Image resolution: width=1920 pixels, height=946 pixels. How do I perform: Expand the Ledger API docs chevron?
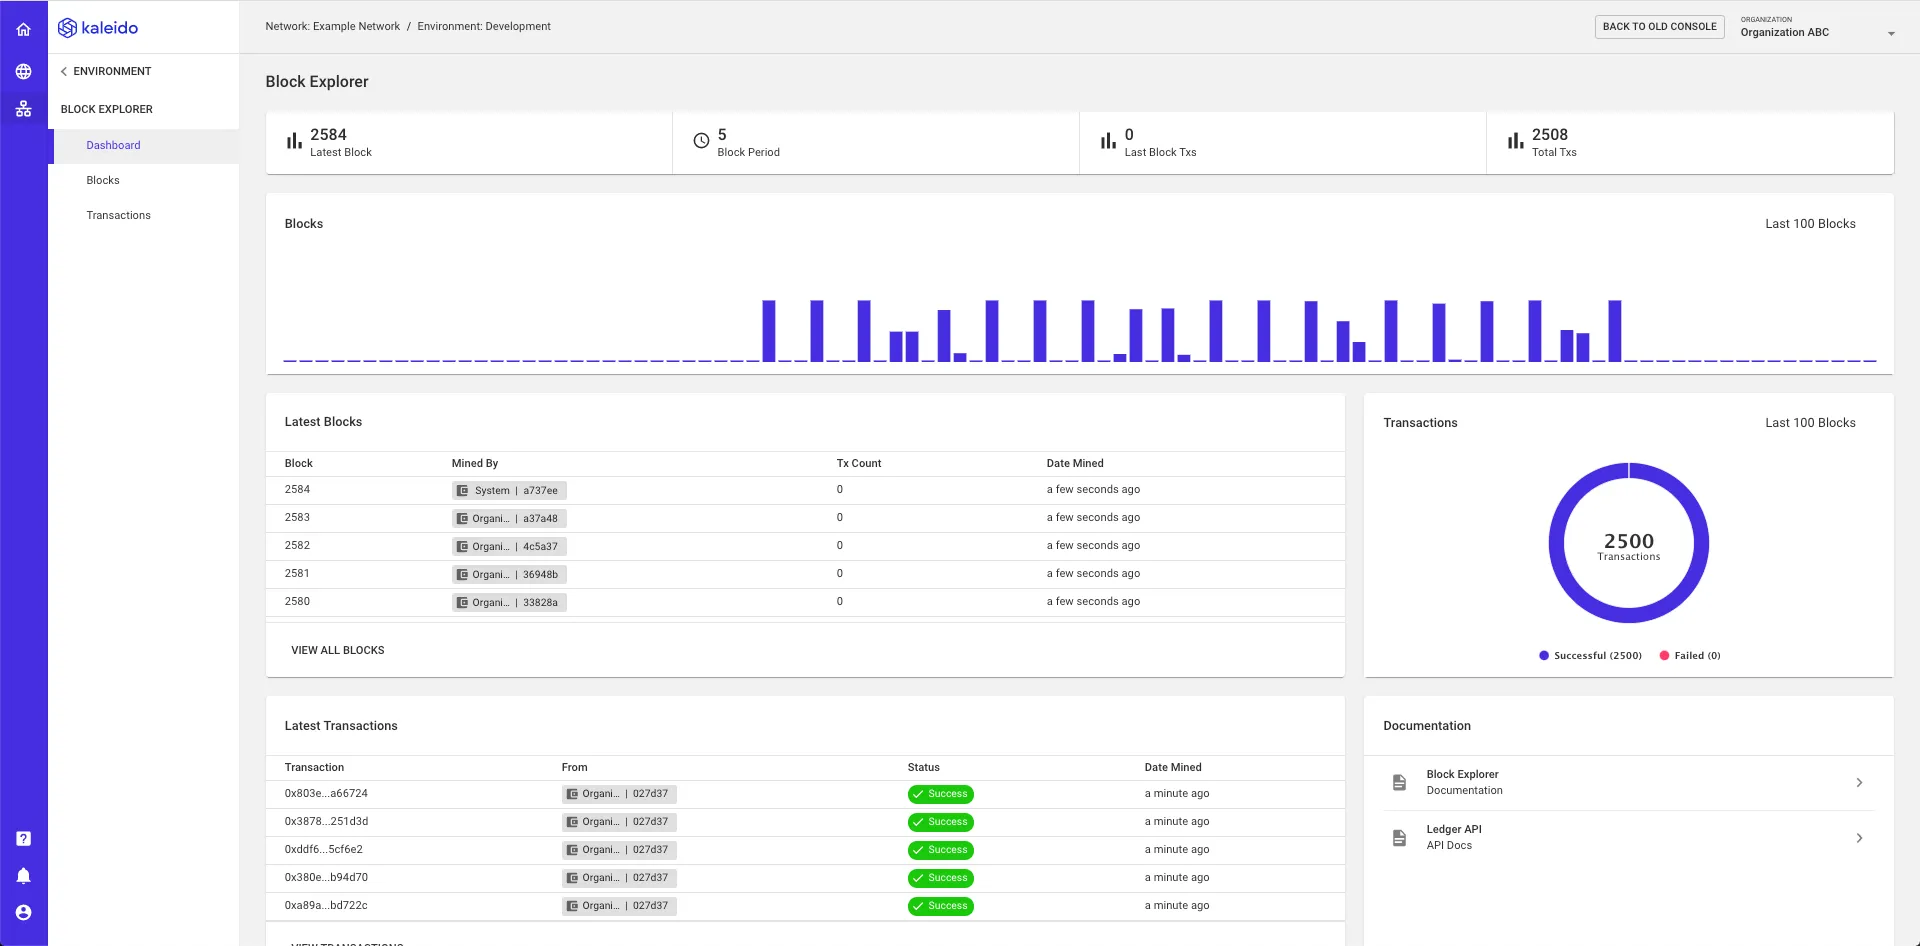(1860, 838)
